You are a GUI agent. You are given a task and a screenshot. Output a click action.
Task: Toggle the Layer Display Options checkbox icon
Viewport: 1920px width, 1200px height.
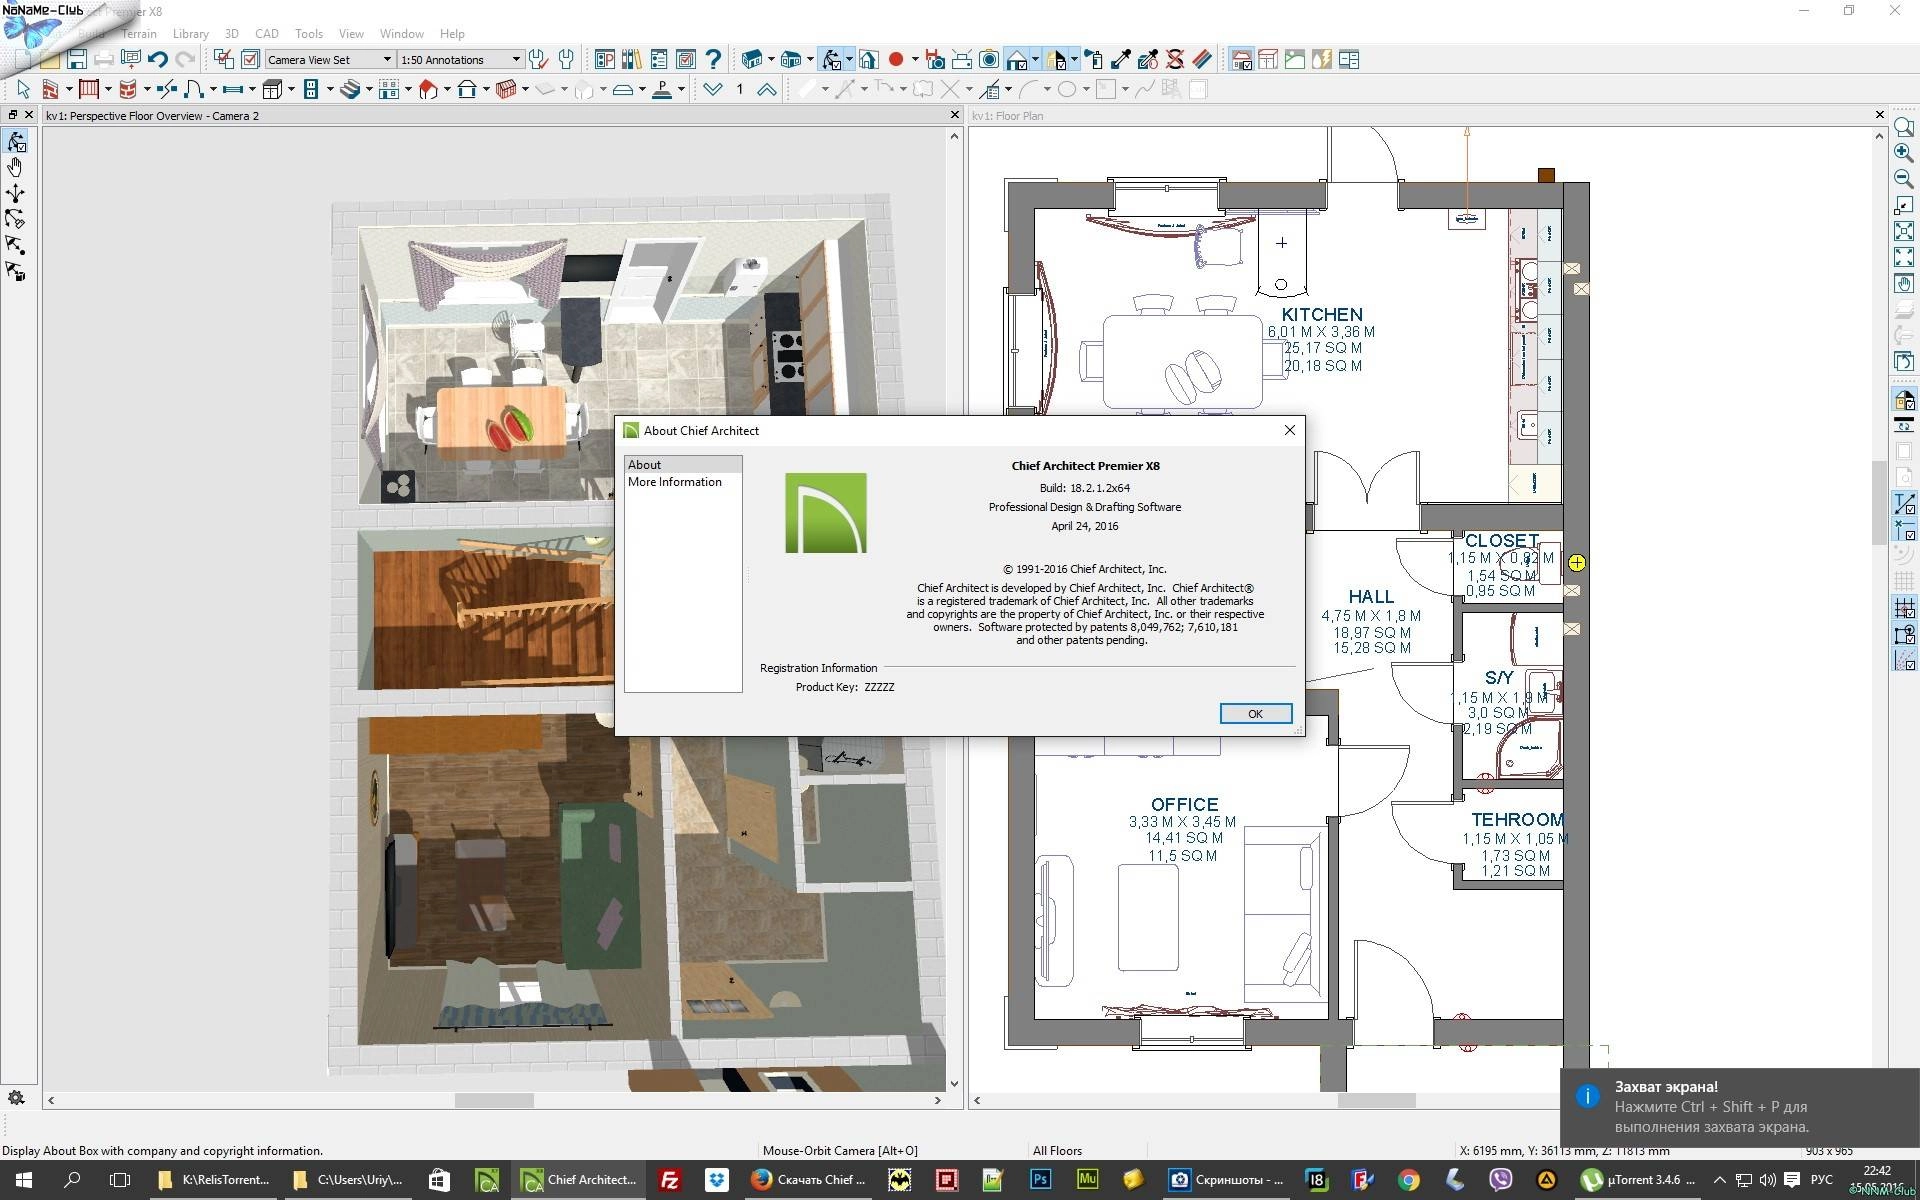[x=250, y=60]
